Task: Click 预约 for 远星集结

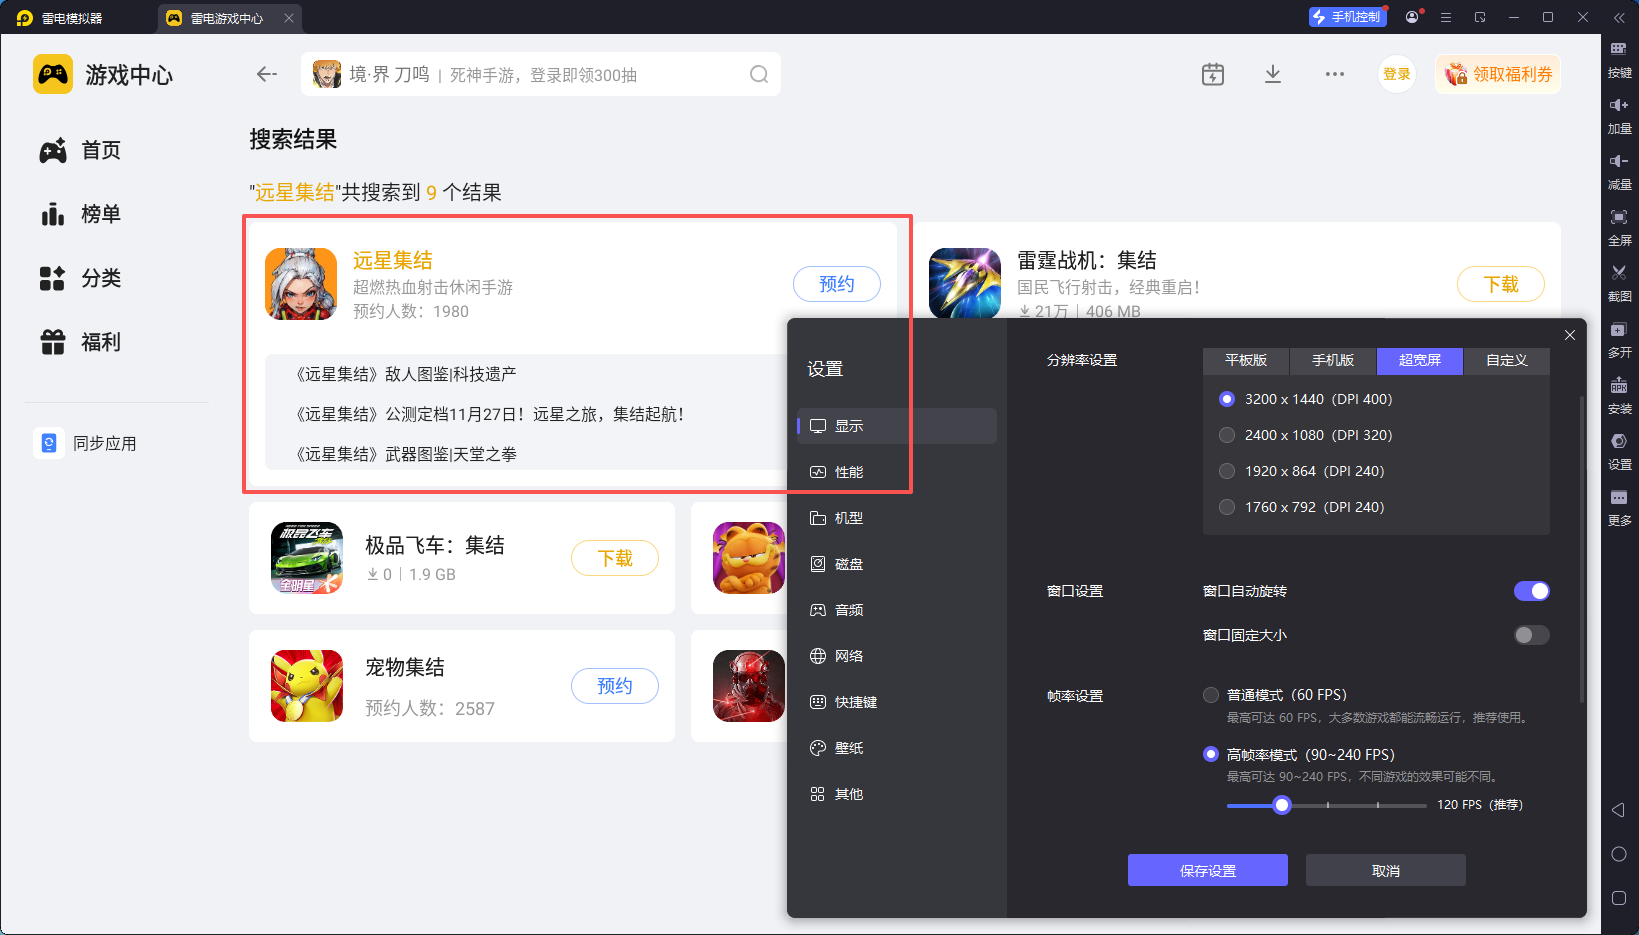Action: pyautogui.click(x=837, y=284)
